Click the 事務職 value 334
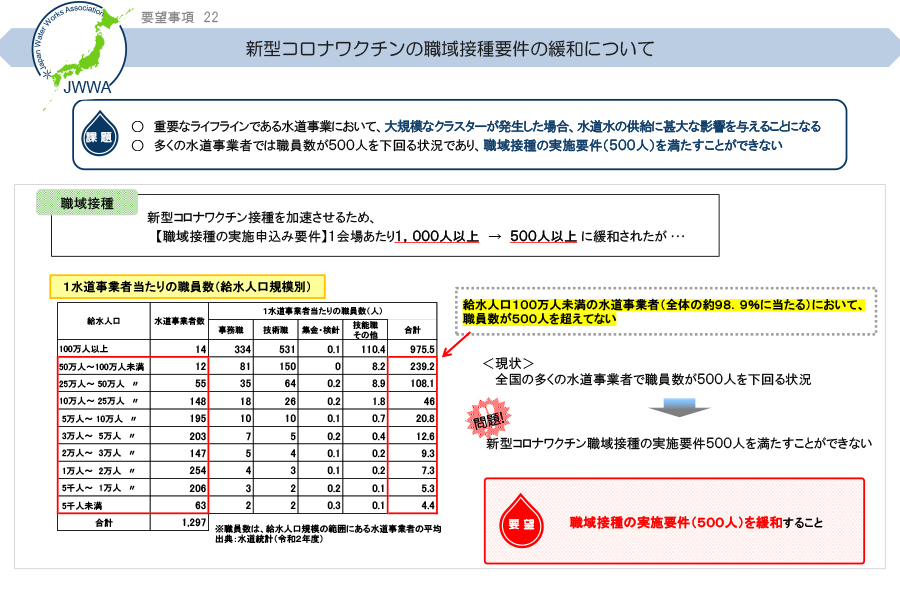The image size is (900, 601). [242, 349]
